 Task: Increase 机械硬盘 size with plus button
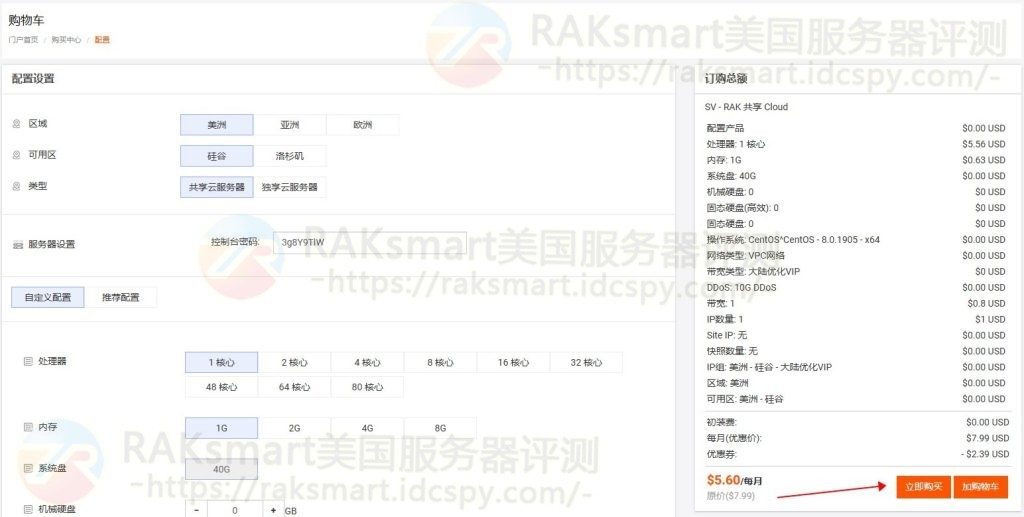(273, 510)
